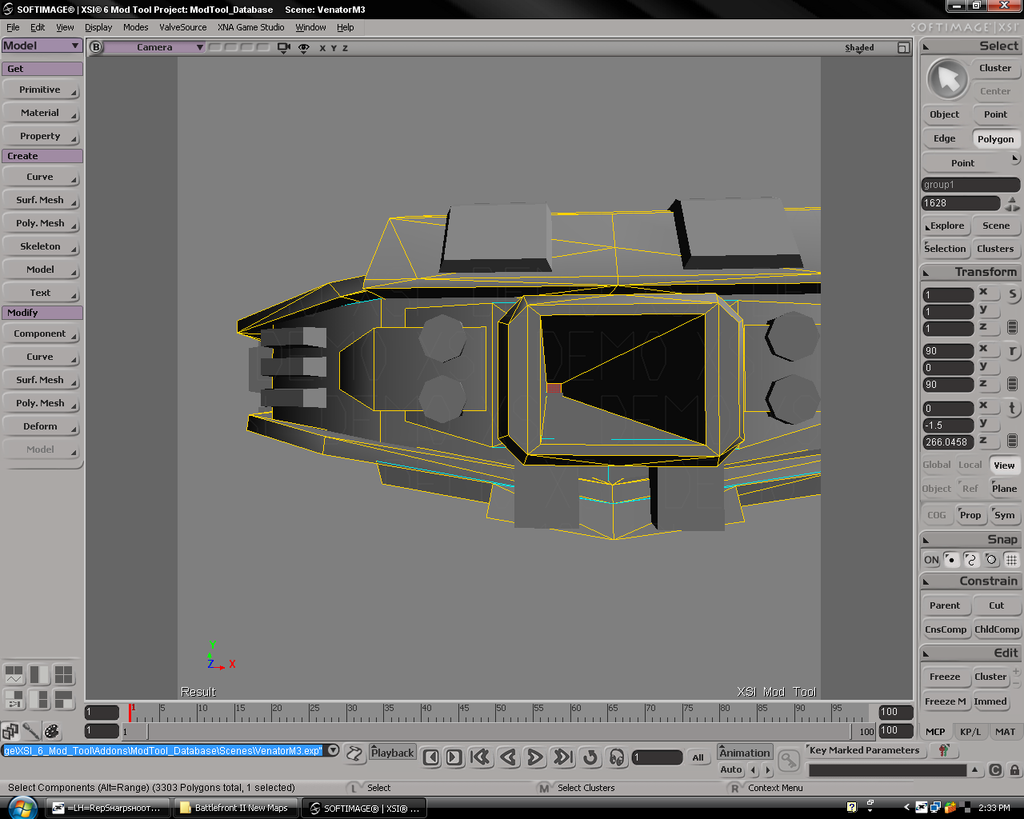Step to previous frame
Viewport: 1024px width, 819px height.
[431, 757]
